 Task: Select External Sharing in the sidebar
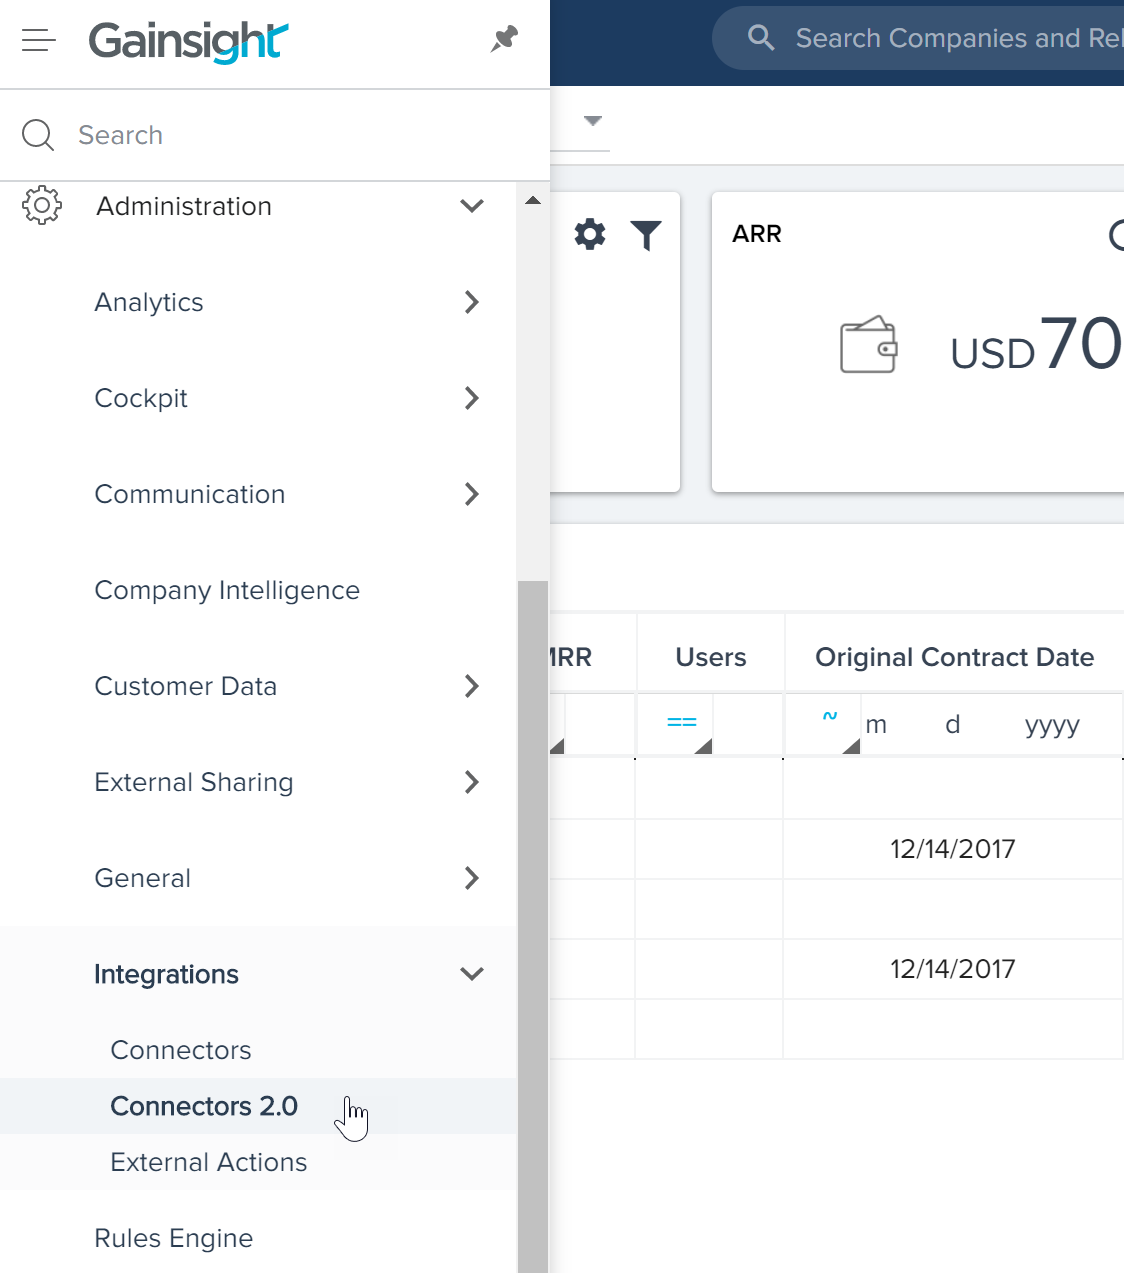[194, 782]
